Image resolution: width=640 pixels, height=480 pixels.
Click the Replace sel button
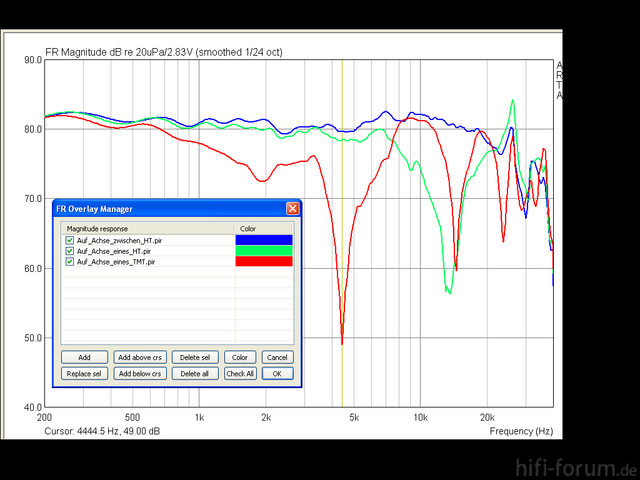tap(84, 373)
